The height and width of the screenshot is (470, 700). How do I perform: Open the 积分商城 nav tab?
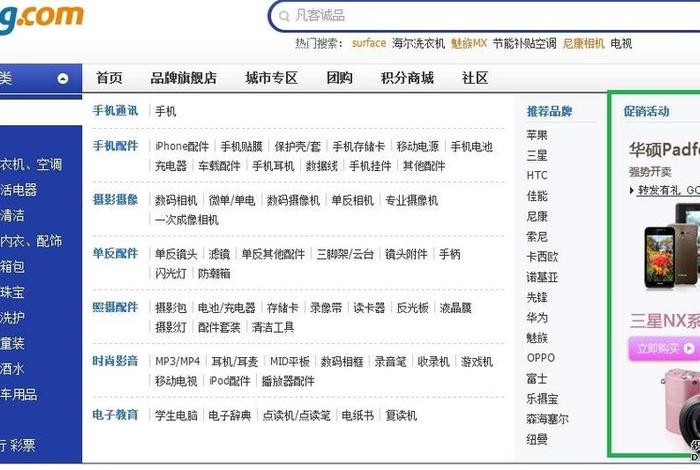(407, 78)
